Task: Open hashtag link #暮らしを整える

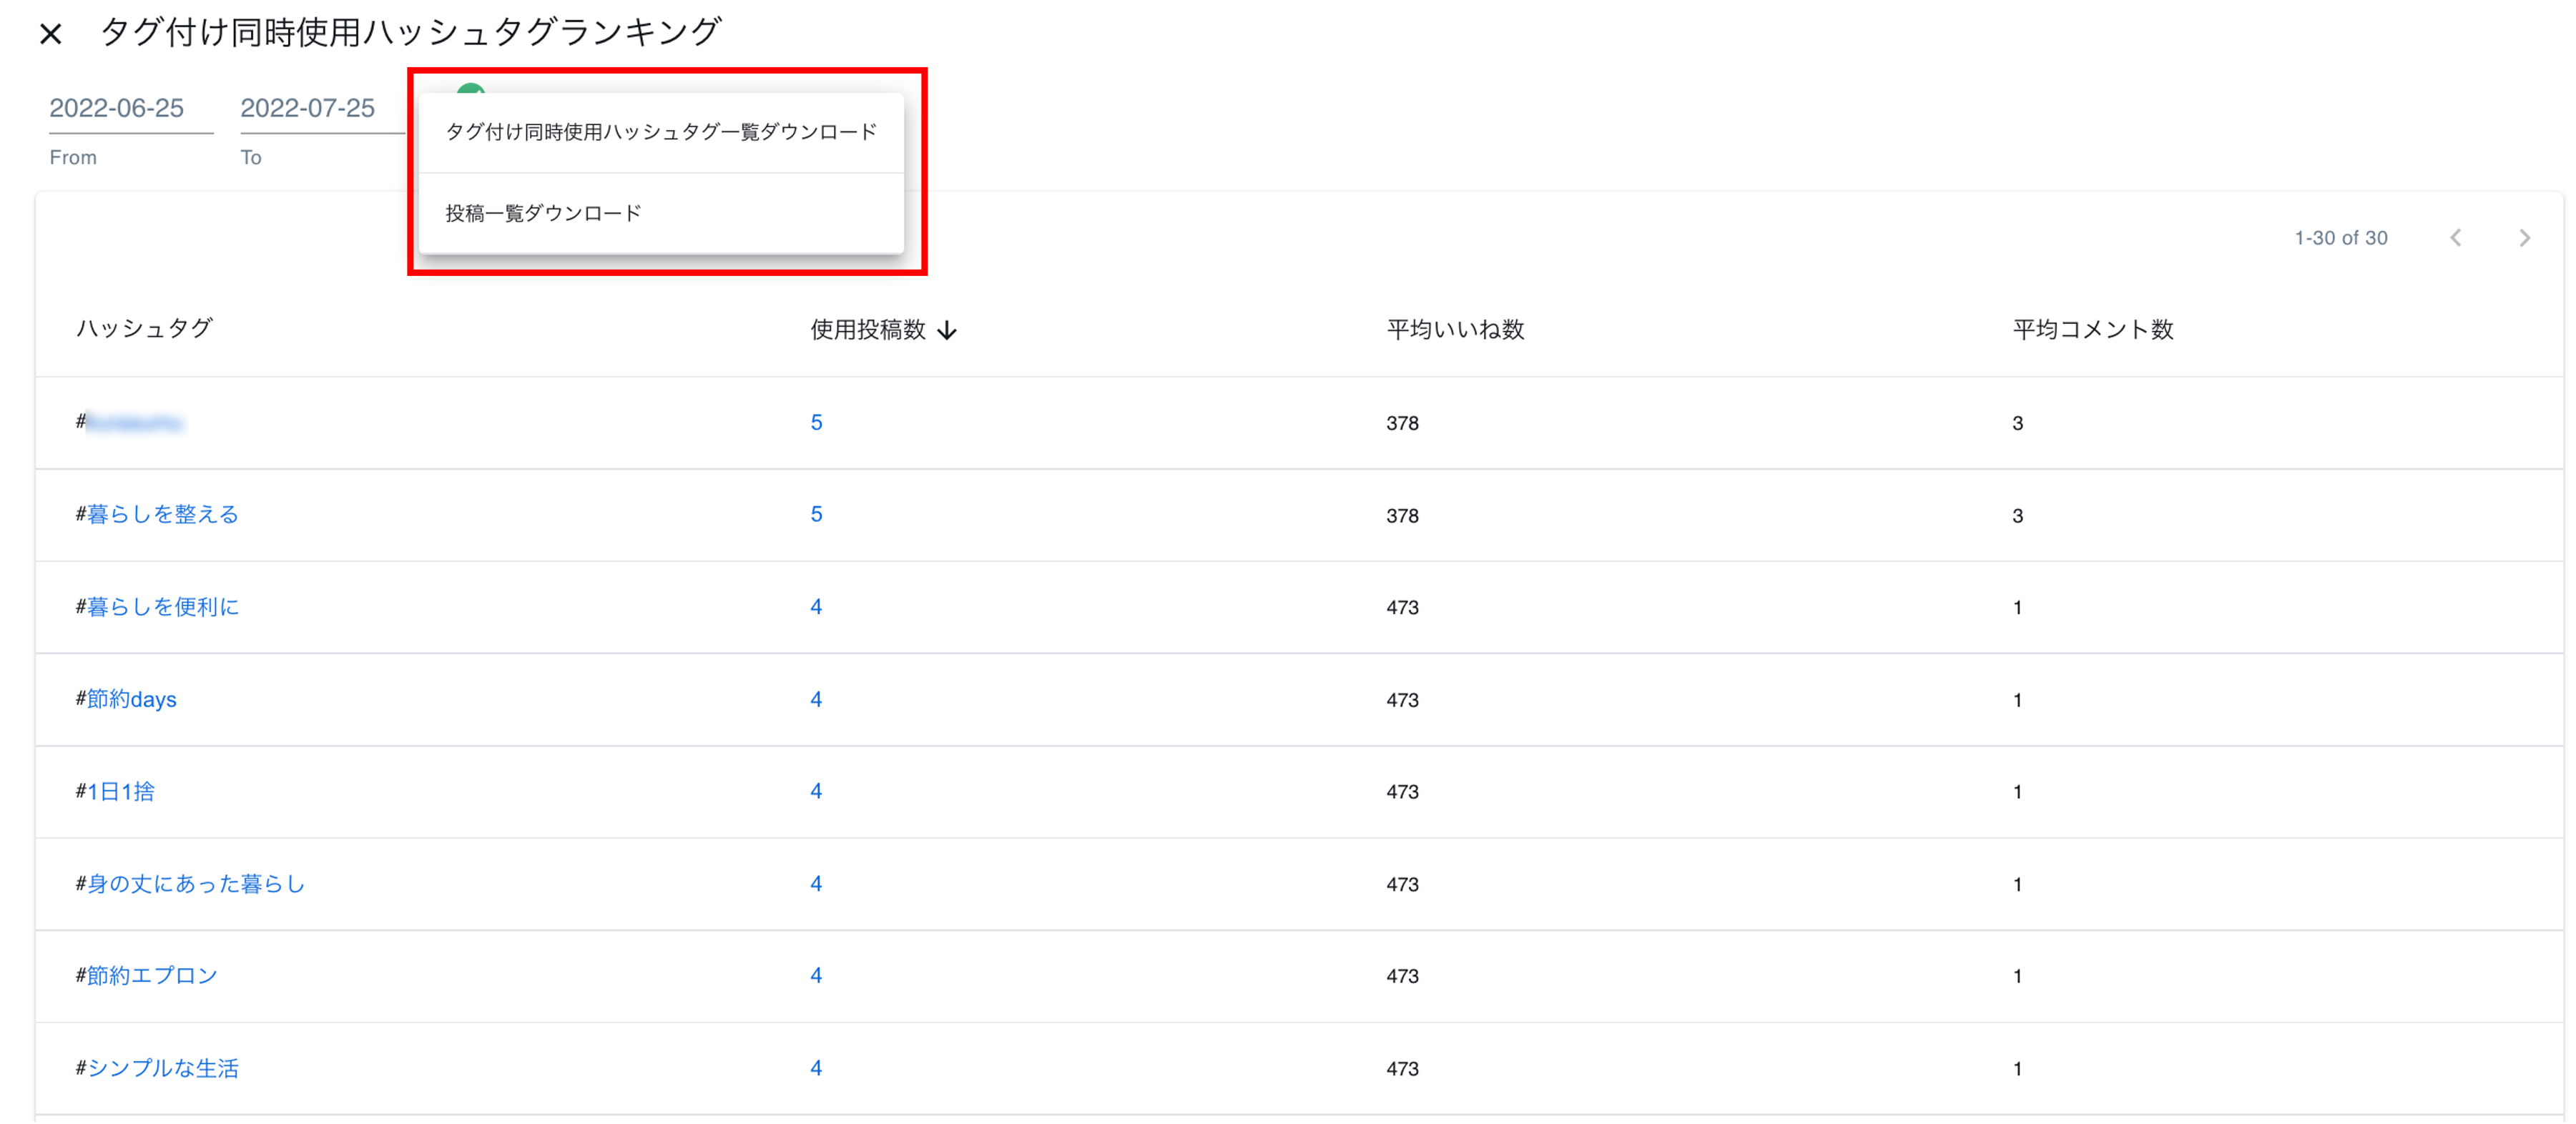Action: click(x=162, y=514)
